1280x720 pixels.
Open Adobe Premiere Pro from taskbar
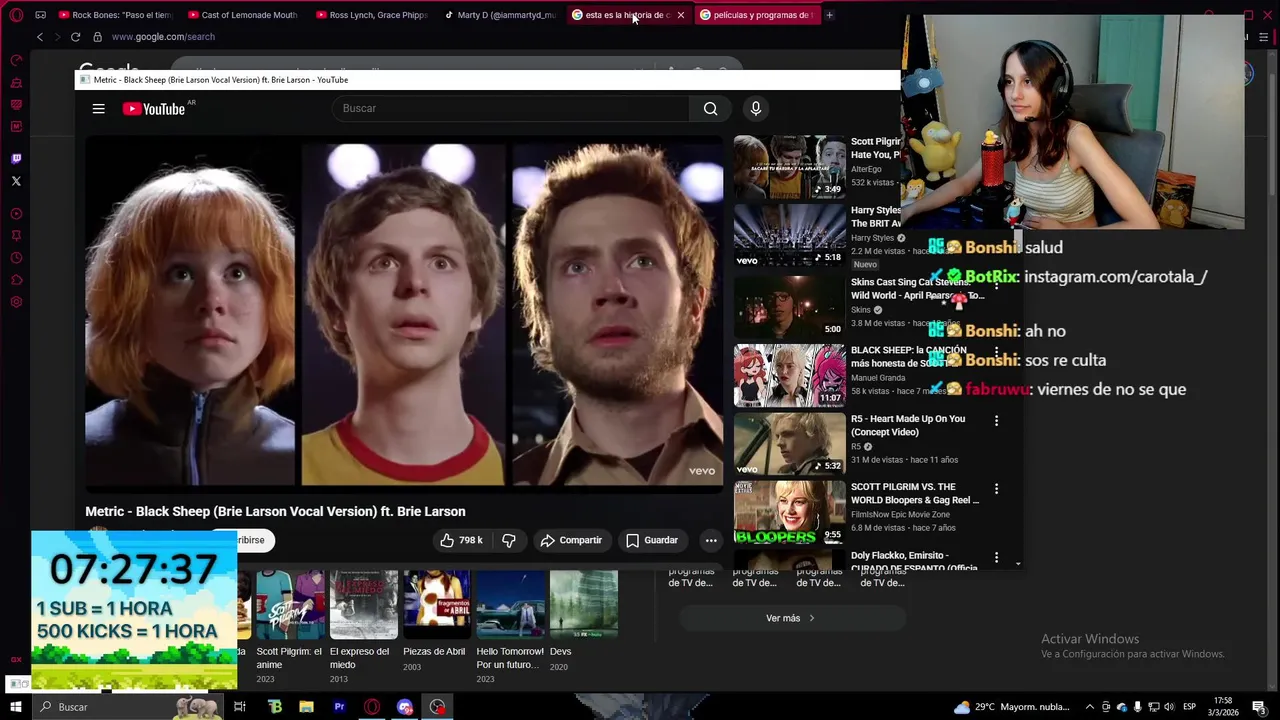339,707
